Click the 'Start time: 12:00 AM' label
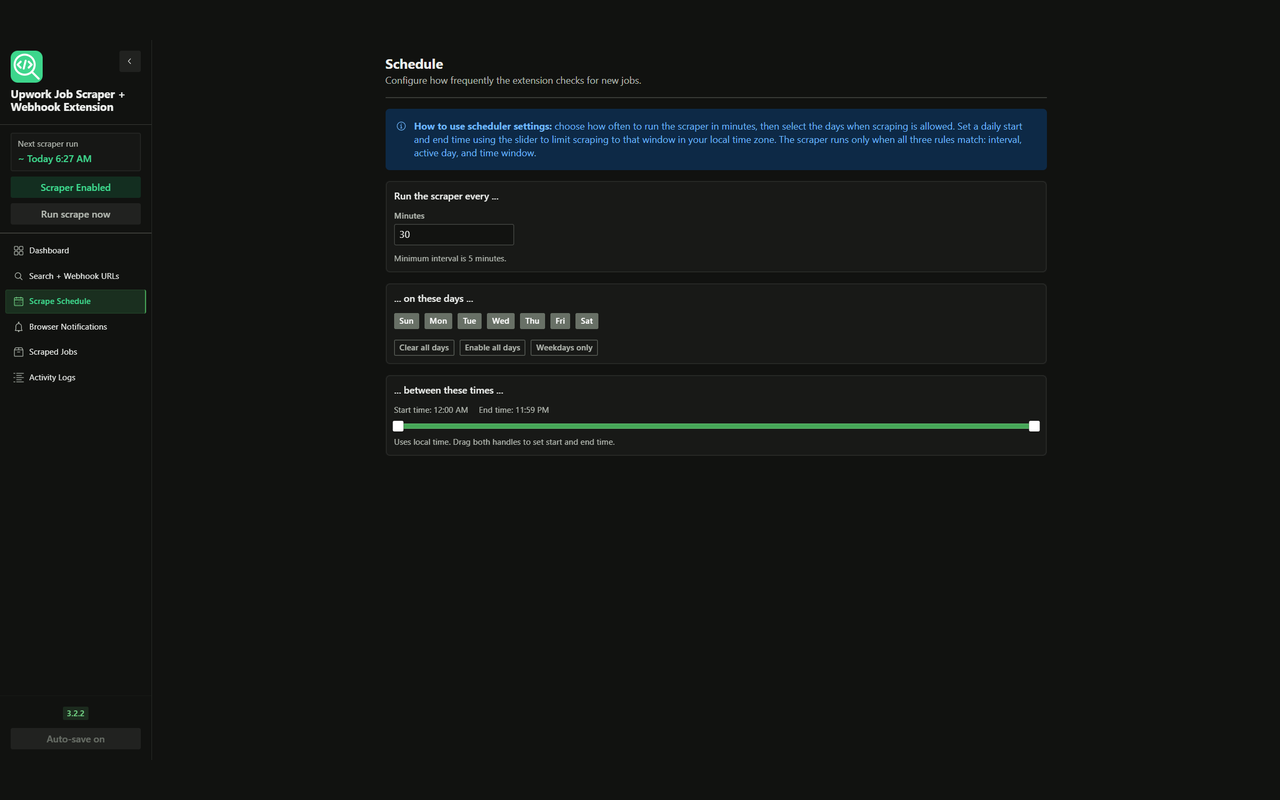 coord(431,410)
